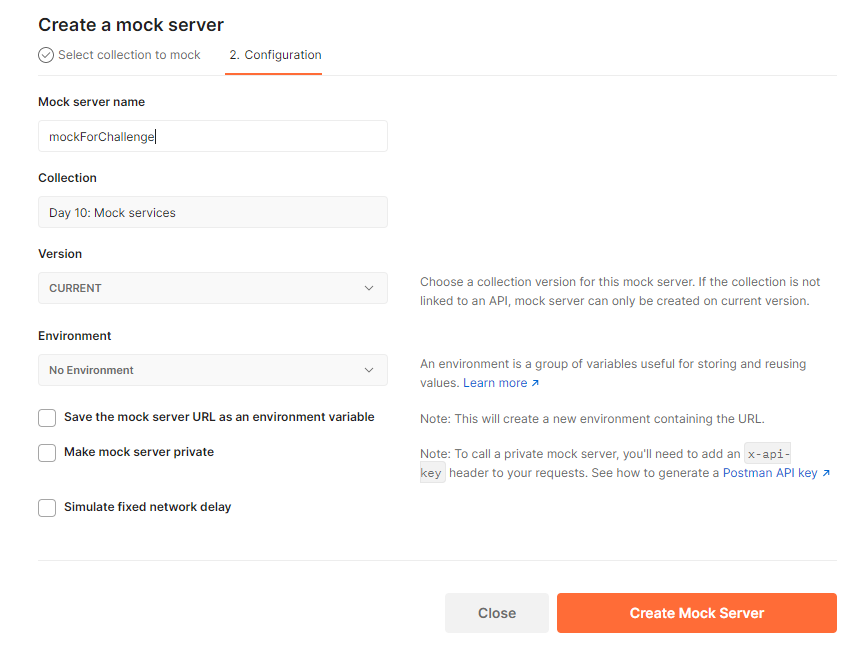Image resolution: width=851 pixels, height=645 pixels.
Task: Select the 2. Configuration tab
Action: click(x=275, y=55)
